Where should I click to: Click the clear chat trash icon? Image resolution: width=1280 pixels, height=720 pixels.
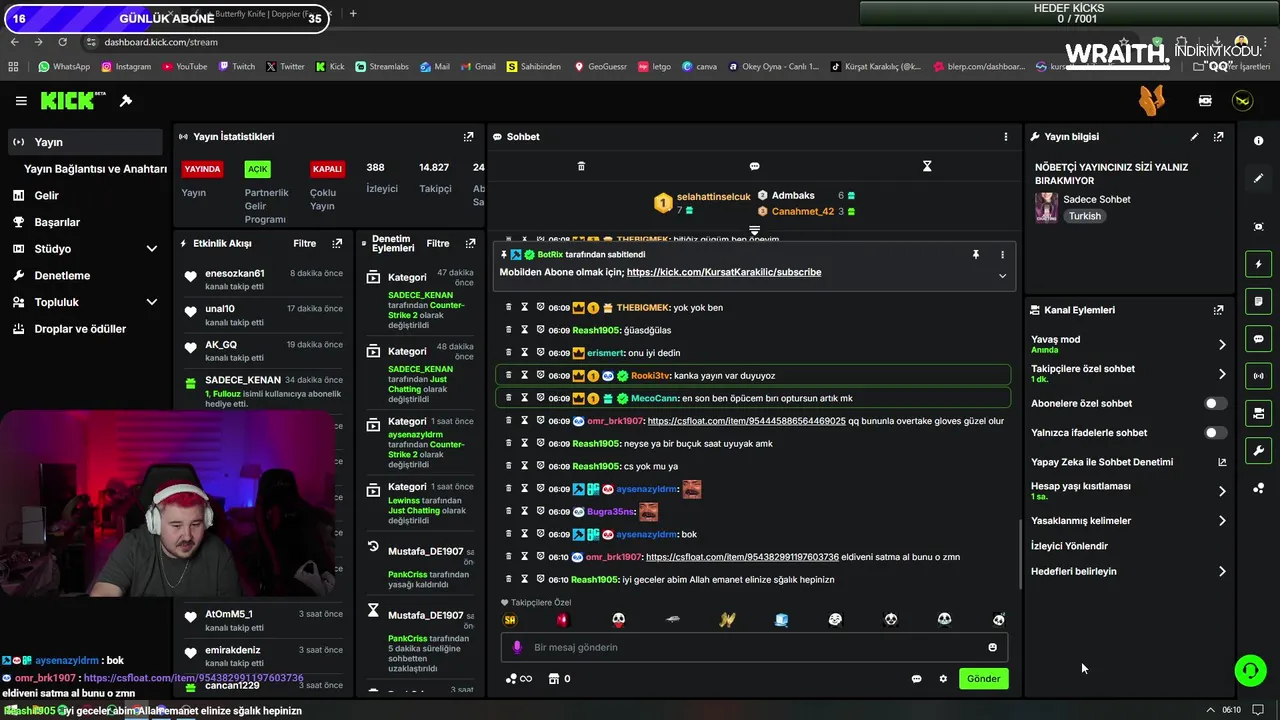(581, 166)
